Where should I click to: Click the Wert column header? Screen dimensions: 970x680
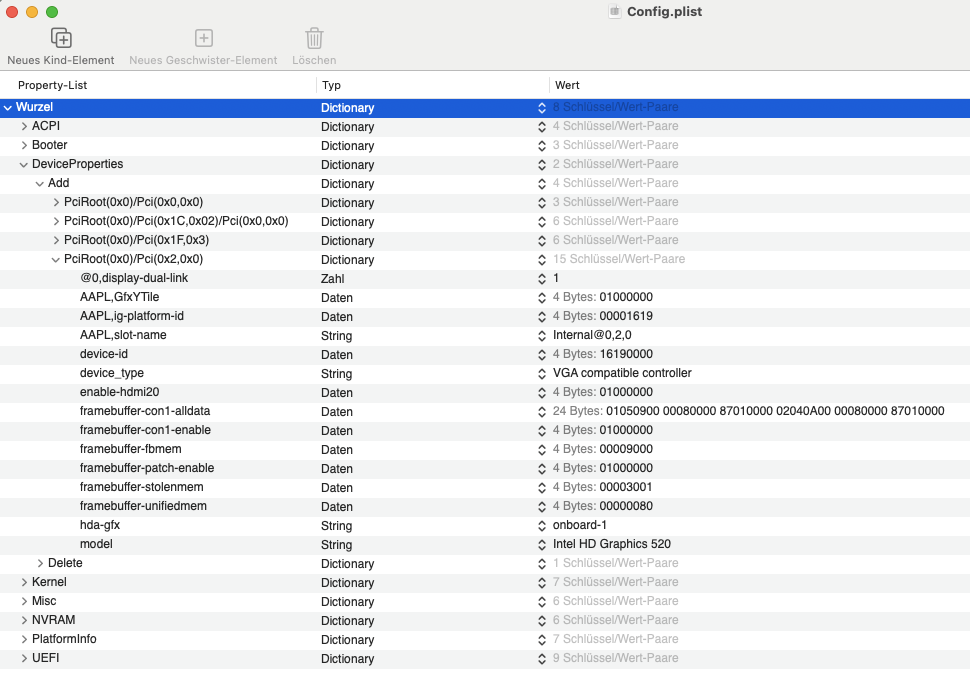point(567,85)
